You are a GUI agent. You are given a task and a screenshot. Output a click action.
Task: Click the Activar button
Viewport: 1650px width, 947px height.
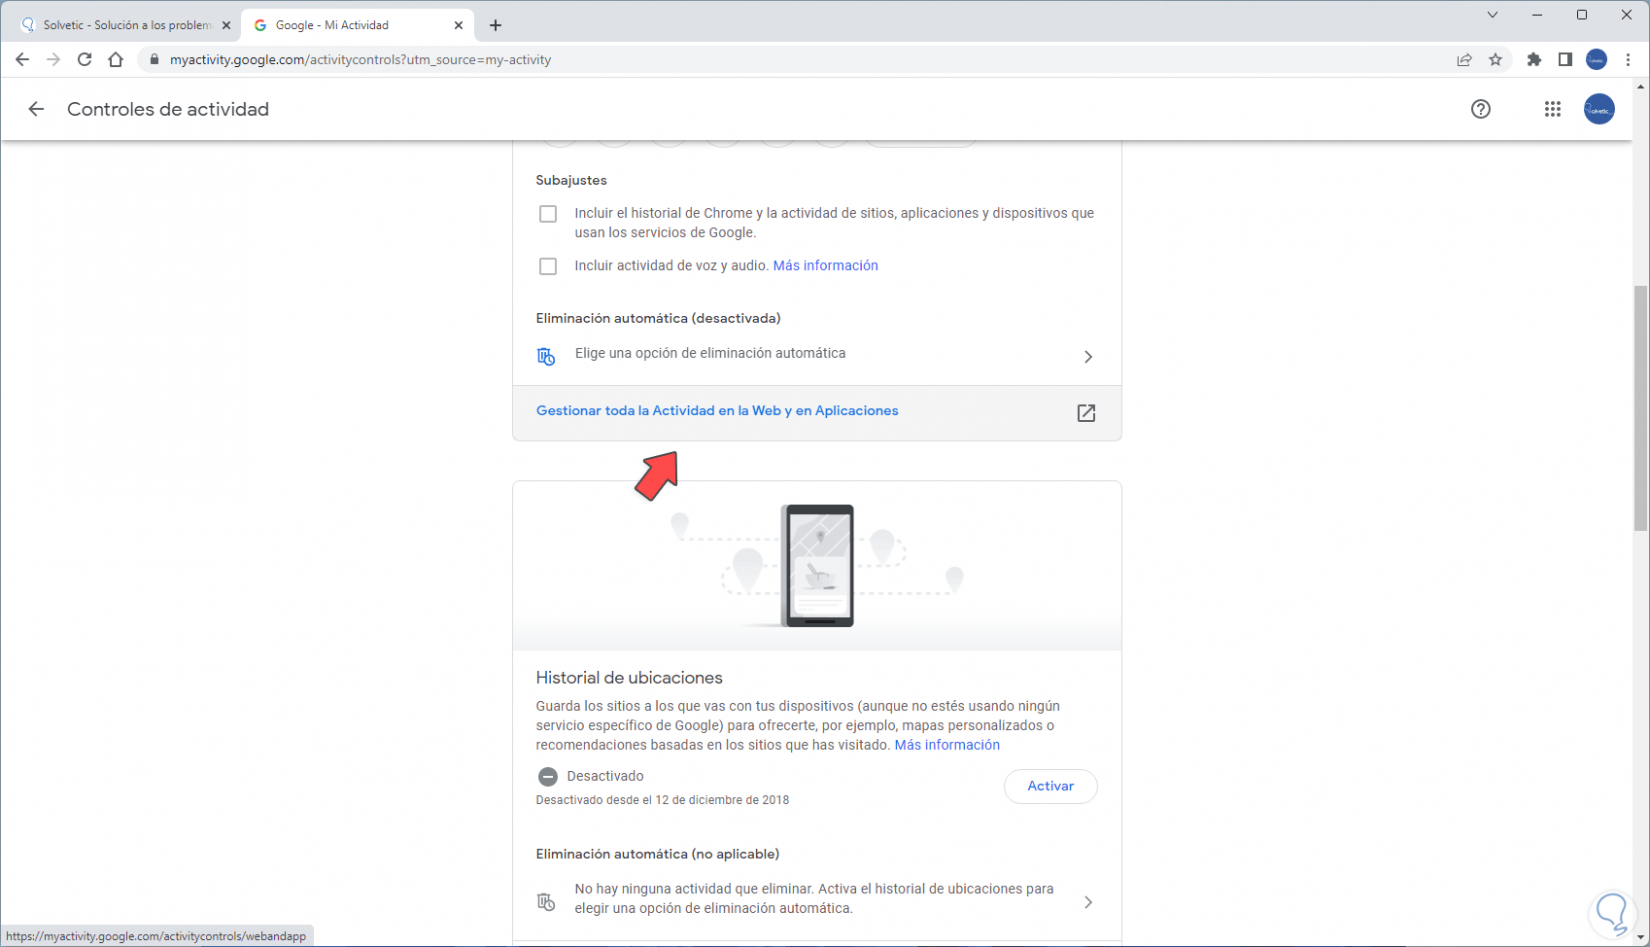tap(1051, 787)
